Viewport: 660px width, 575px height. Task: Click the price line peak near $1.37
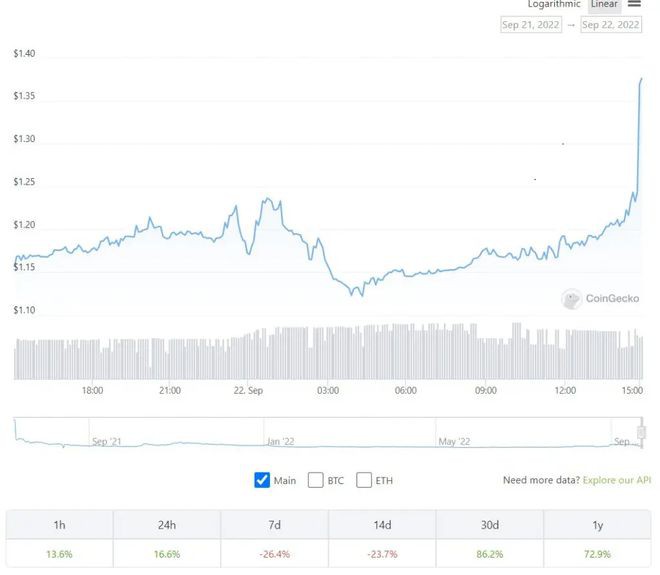[x=641, y=79]
